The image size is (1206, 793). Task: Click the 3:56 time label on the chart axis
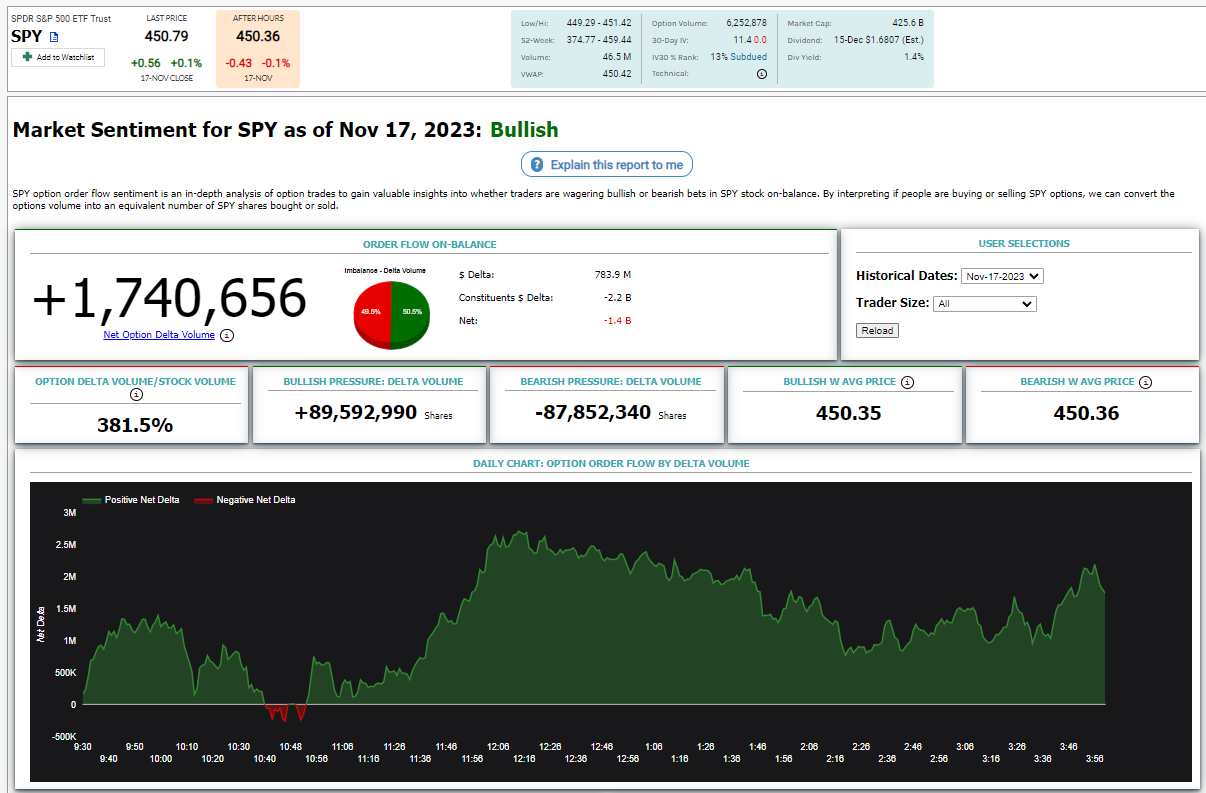click(x=1096, y=758)
